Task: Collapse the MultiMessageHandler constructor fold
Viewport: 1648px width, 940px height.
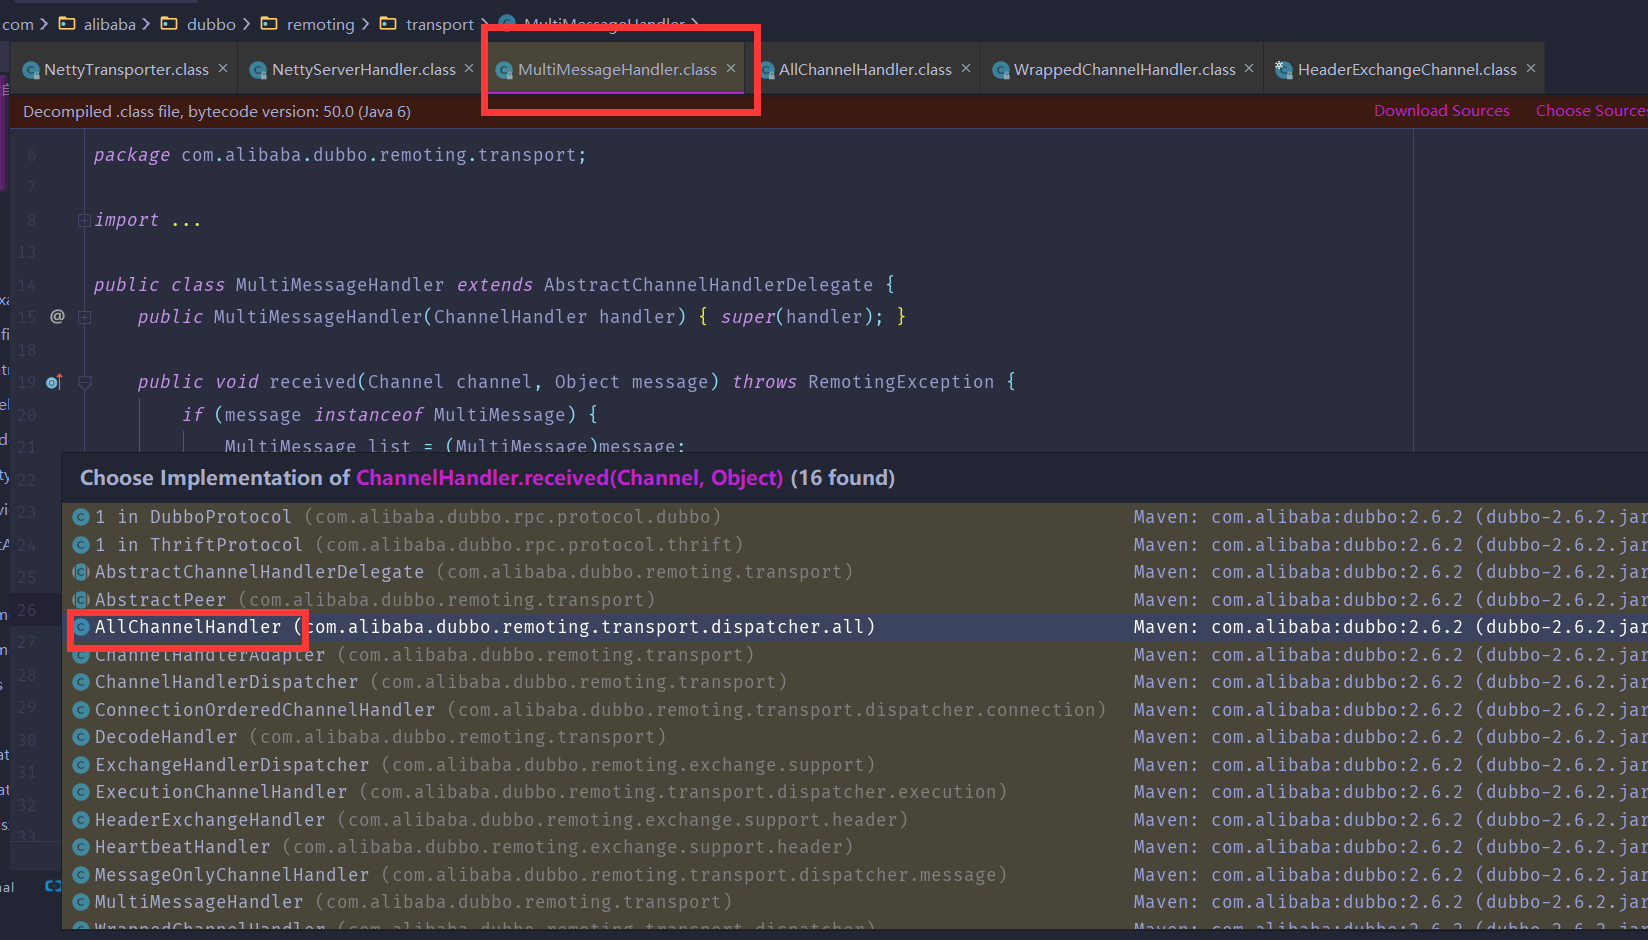Action: [84, 317]
